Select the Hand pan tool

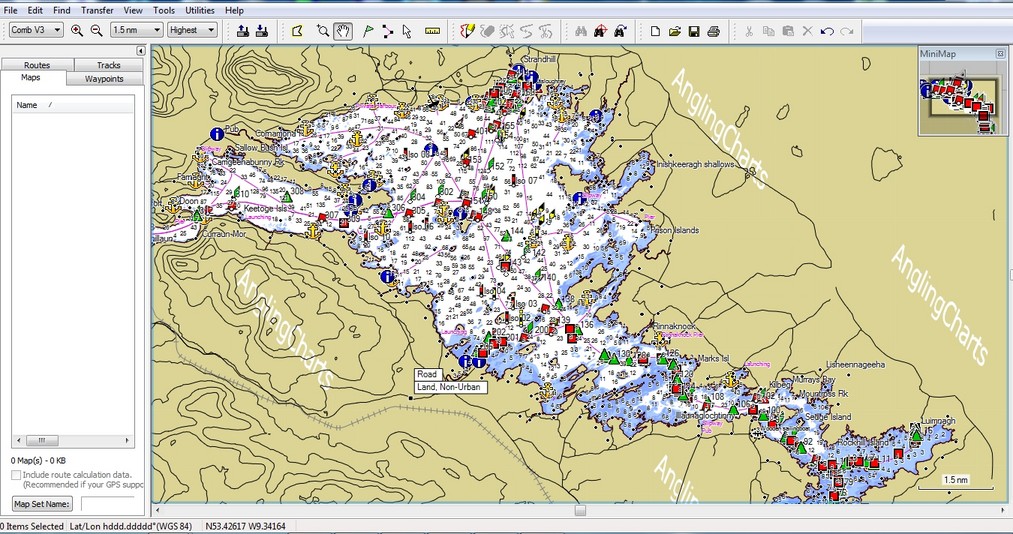click(x=343, y=30)
